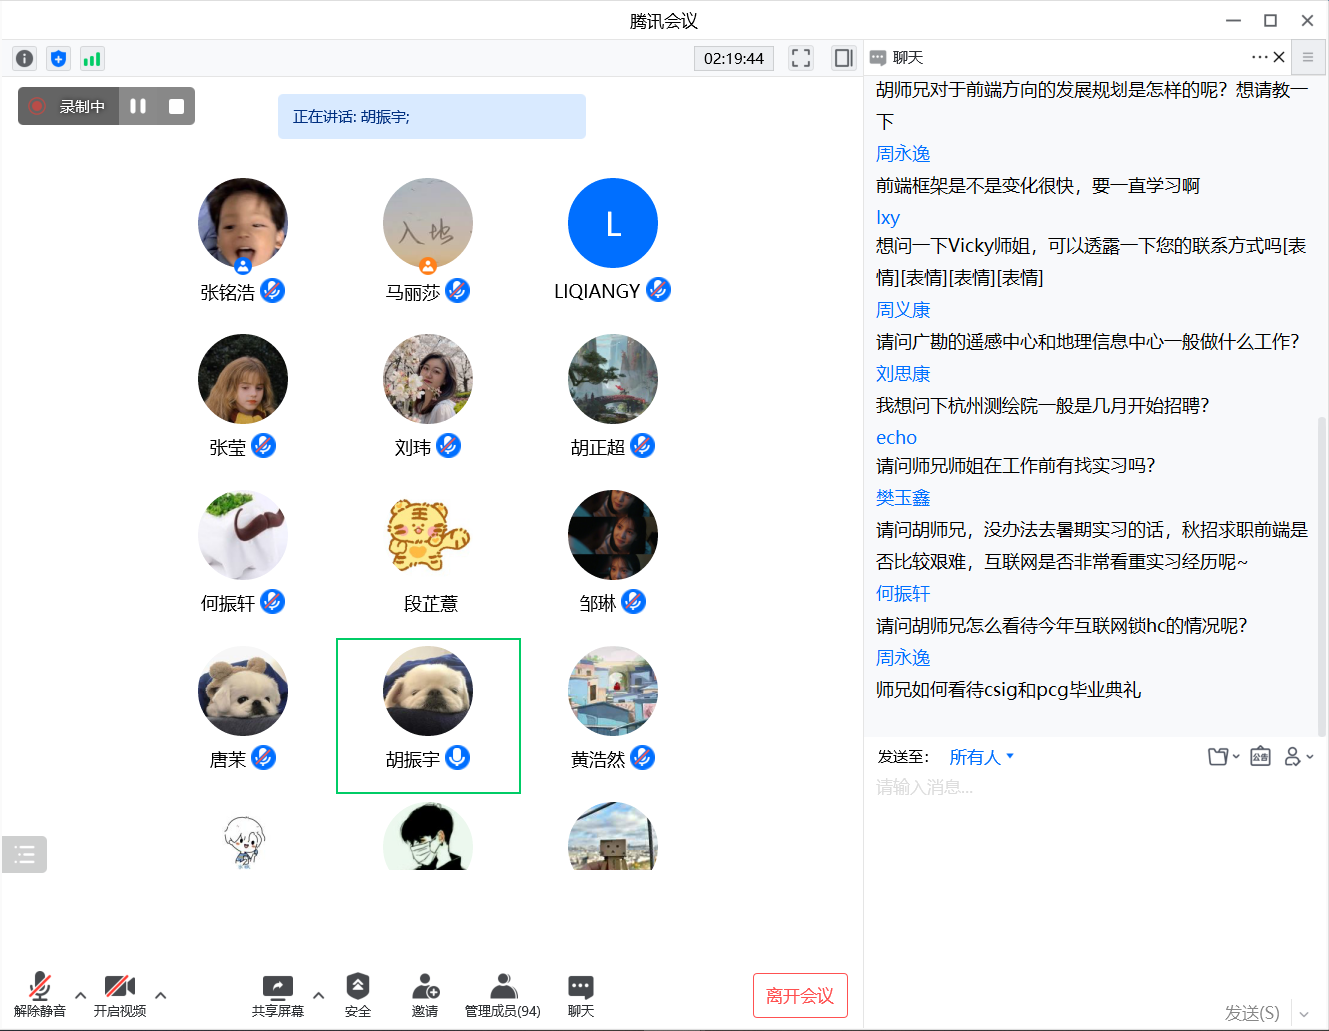Open the Invite (邀请) icon
This screenshot has width=1329, height=1031.
(425, 994)
